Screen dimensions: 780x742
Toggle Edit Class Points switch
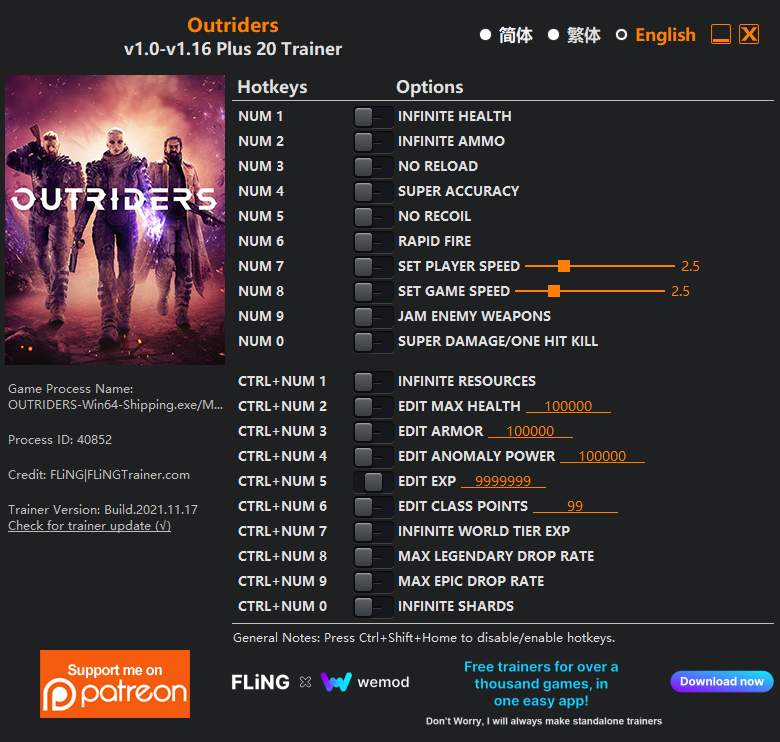pos(373,507)
